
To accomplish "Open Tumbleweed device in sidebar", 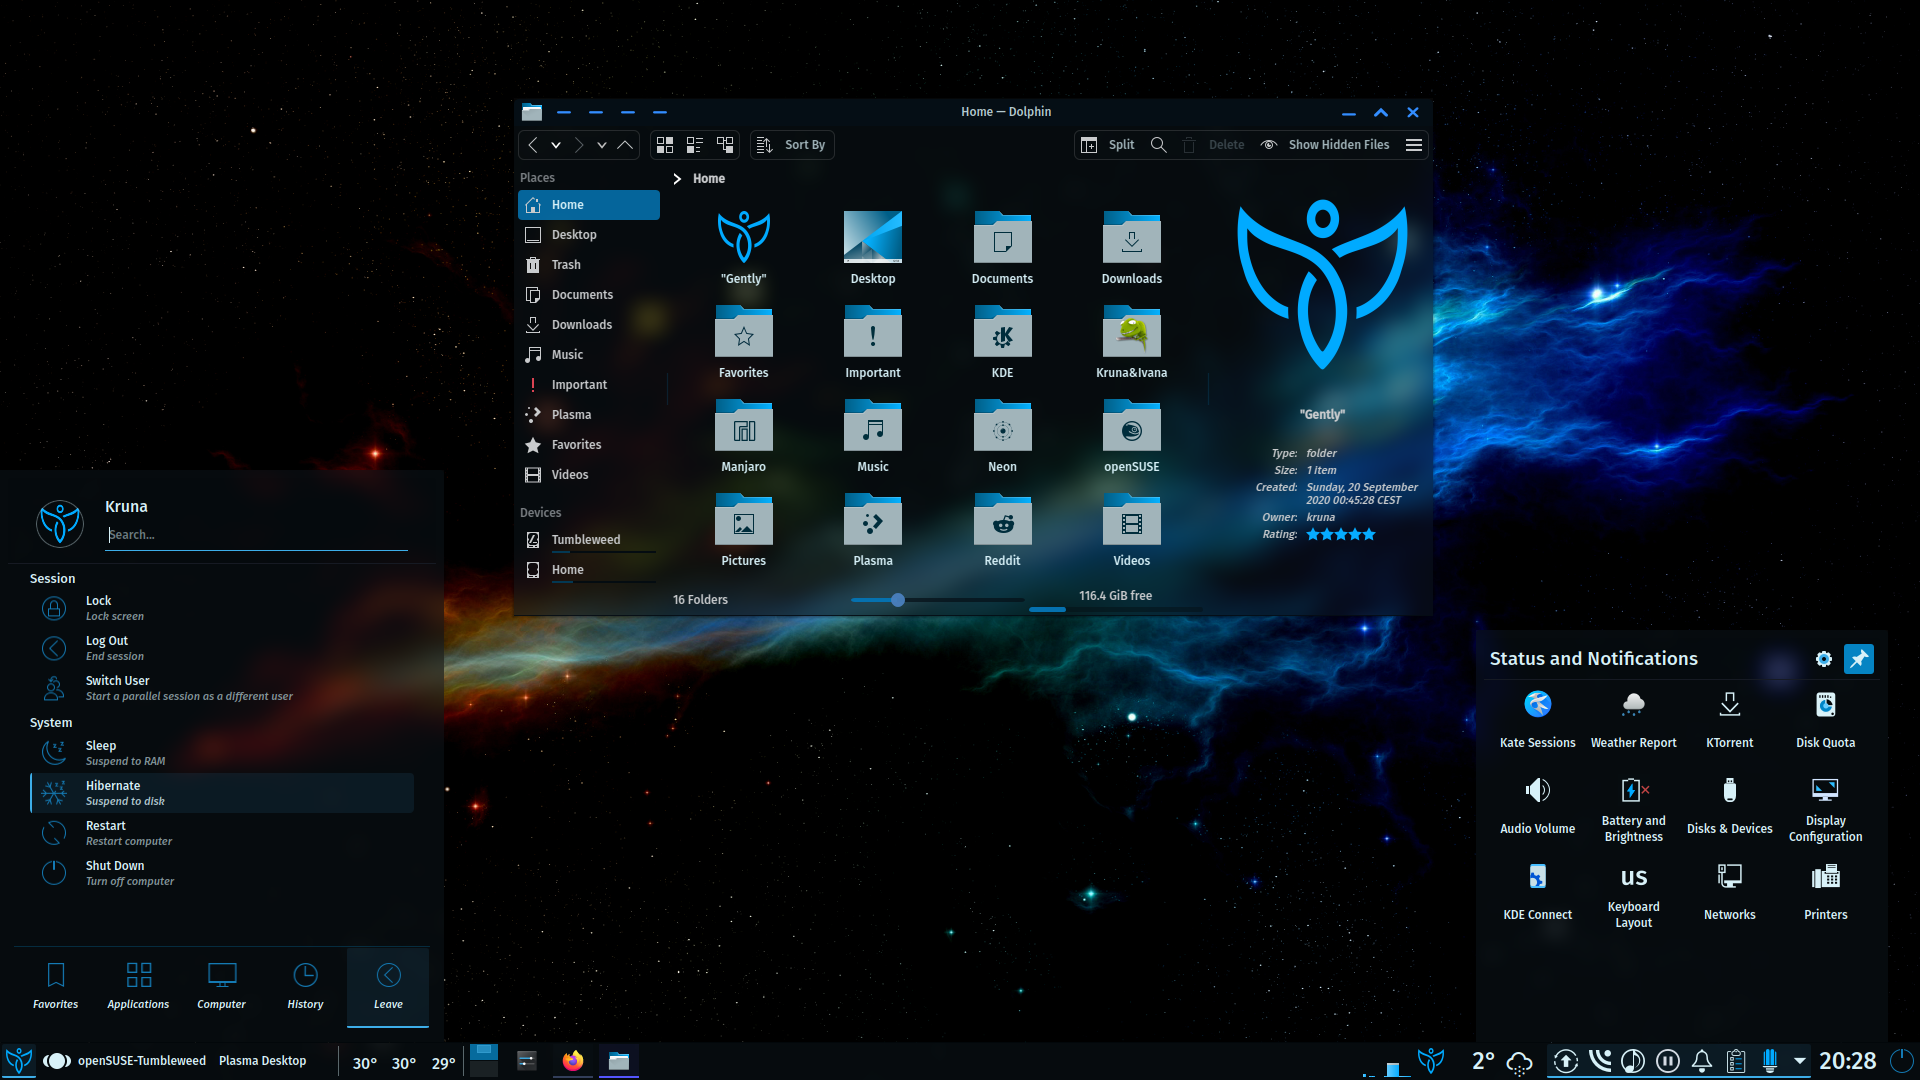I will click(x=588, y=540).
